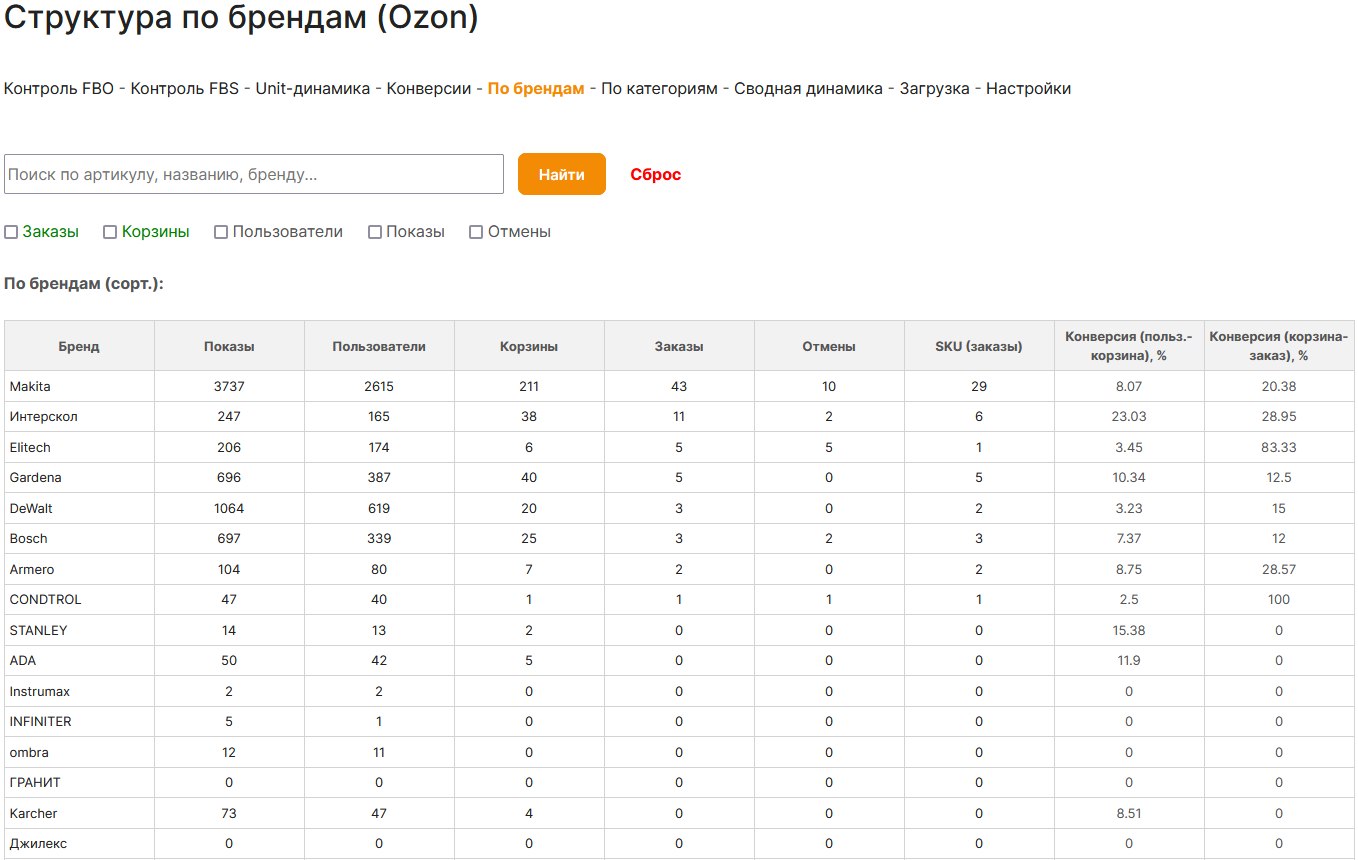Image resolution: width=1358 pixels, height=860 pixels.
Task: Click DeWalt impressions value 1064
Action: pyautogui.click(x=229, y=508)
